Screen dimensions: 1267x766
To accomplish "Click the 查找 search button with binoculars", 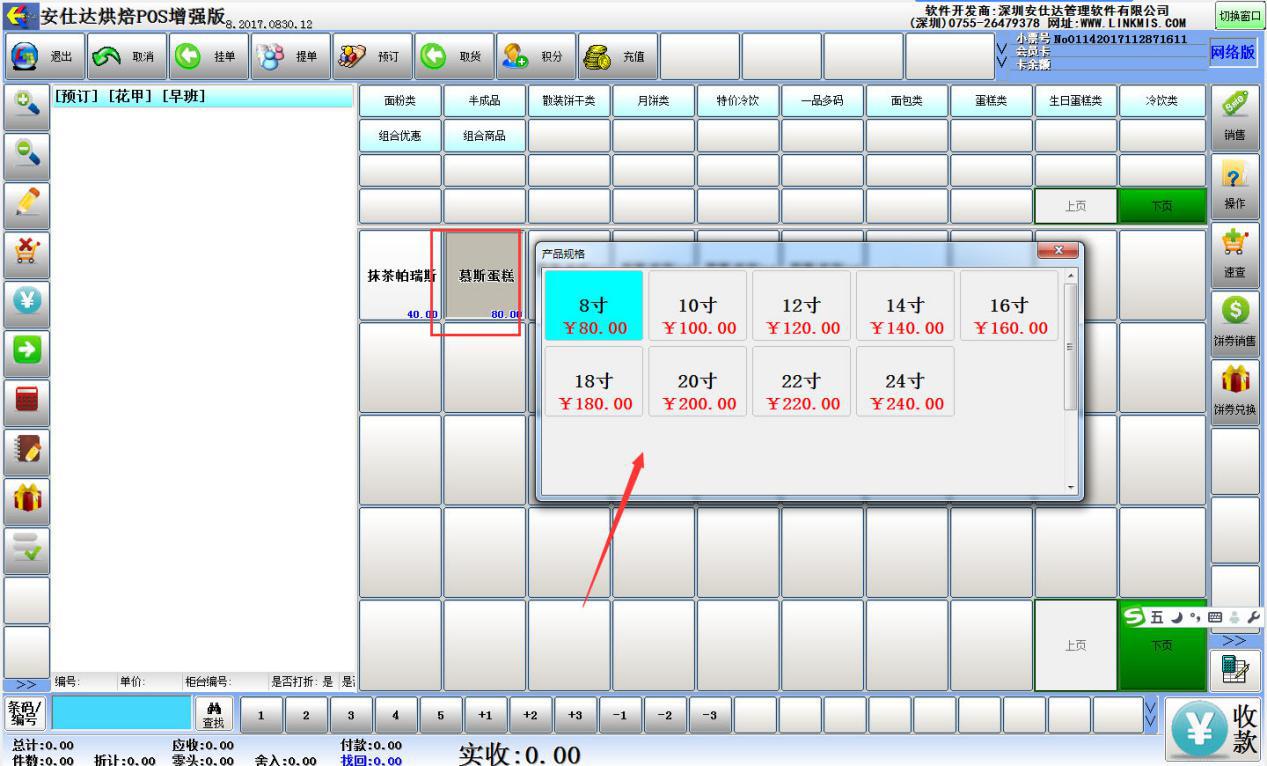I will pyautogui.click(x=213, y=714).
